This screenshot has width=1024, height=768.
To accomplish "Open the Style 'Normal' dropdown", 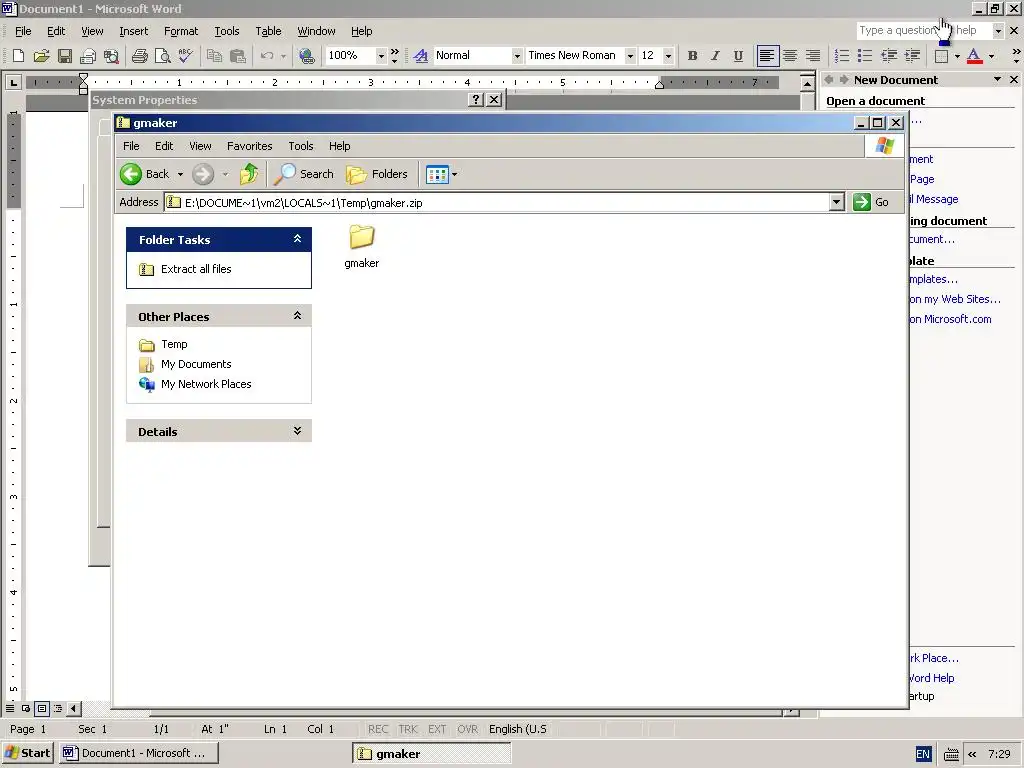I will point(517,56).
